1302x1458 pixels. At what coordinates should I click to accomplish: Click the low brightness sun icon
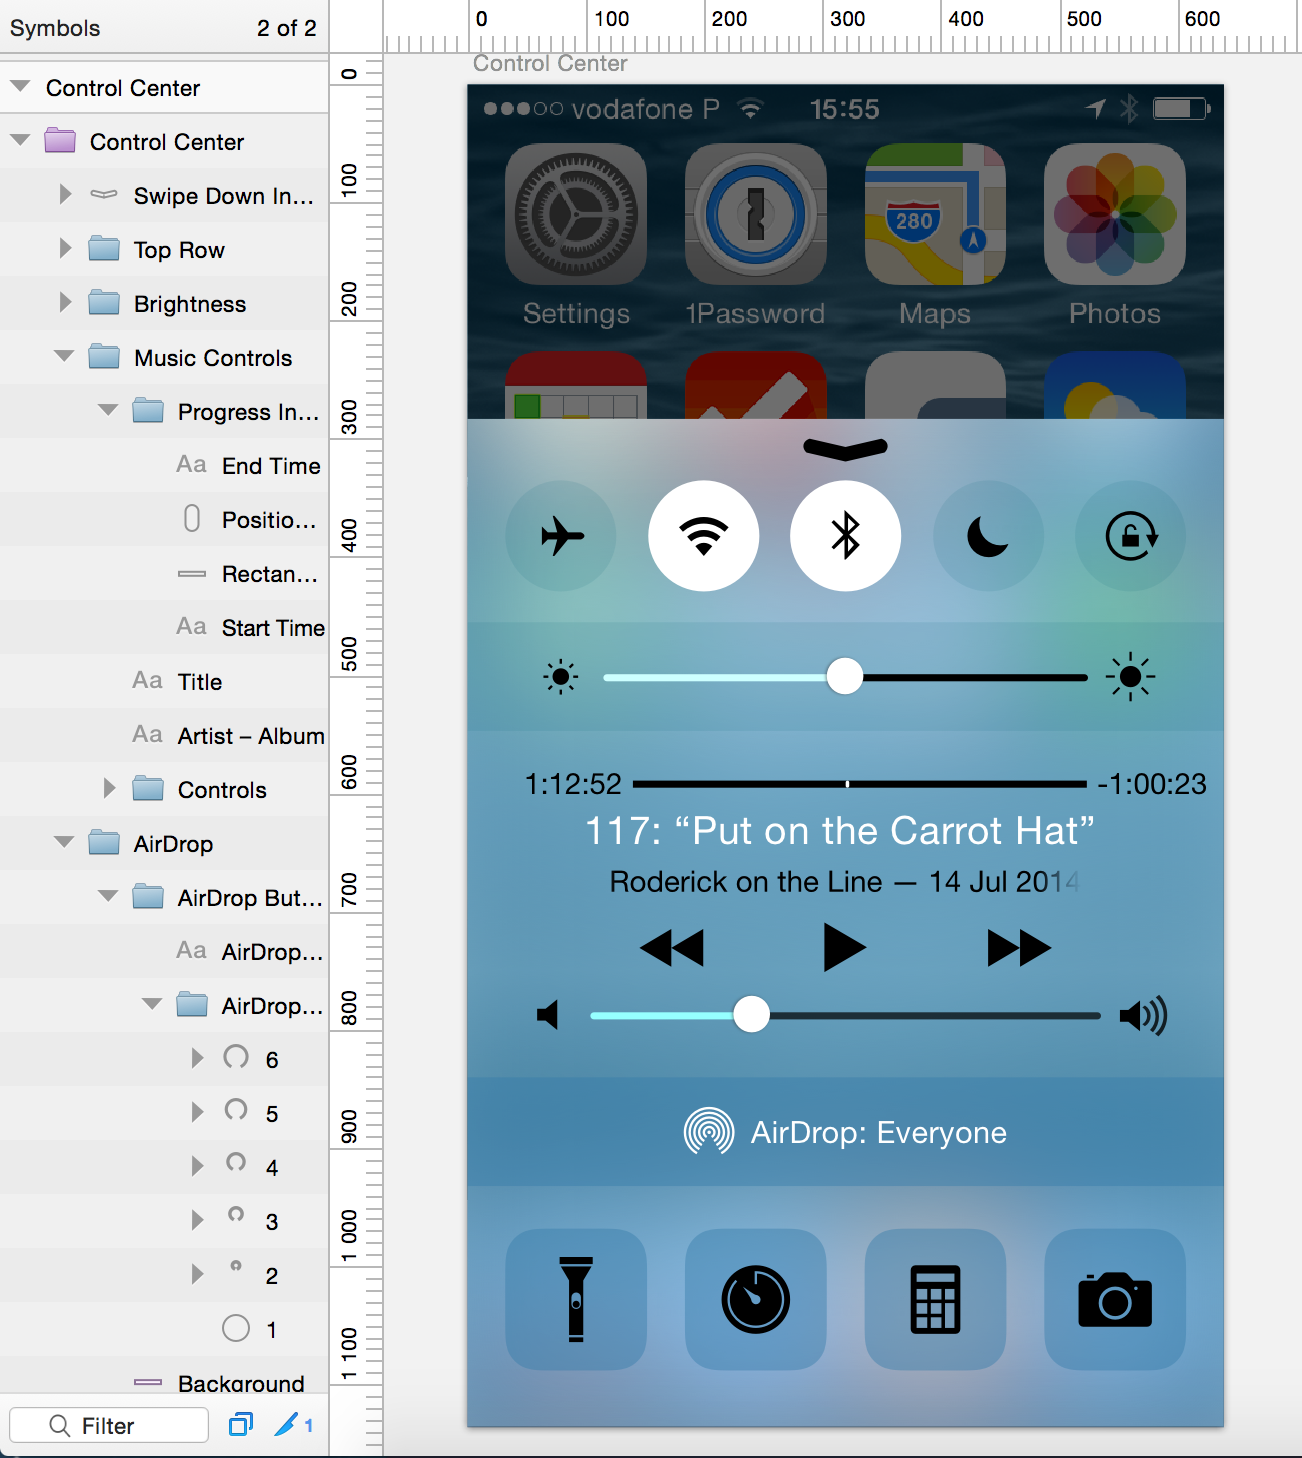tap(561, 677)
